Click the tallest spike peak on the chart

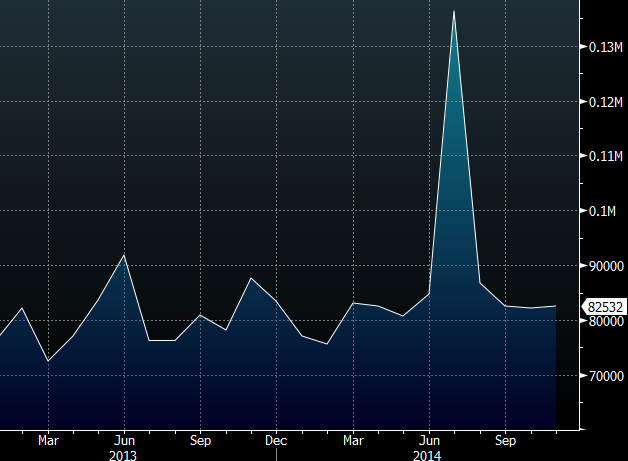click(454, 11)
